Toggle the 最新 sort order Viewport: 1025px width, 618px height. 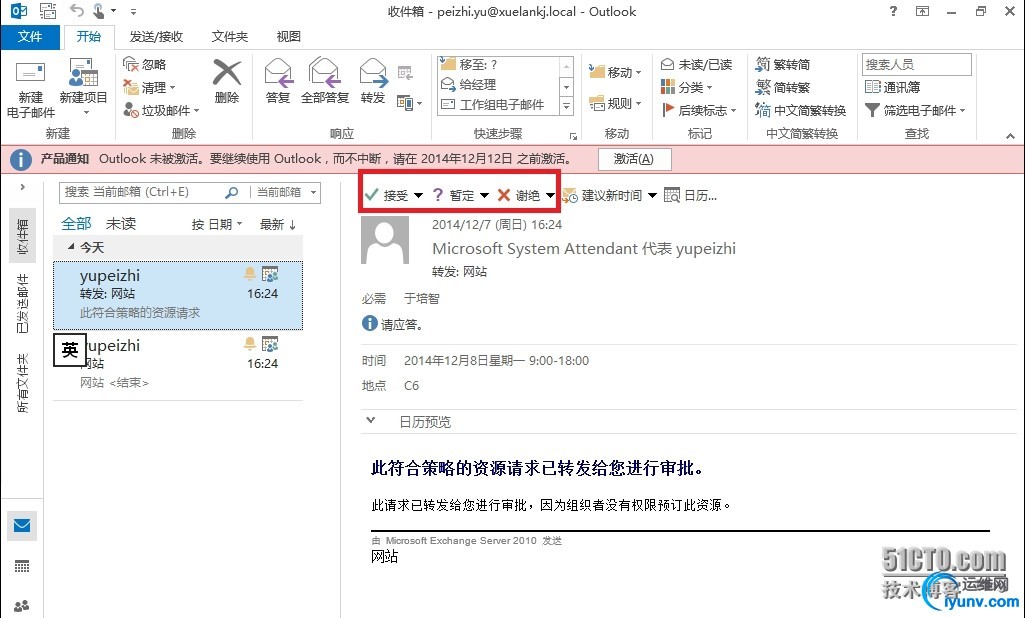pos(277,224)
